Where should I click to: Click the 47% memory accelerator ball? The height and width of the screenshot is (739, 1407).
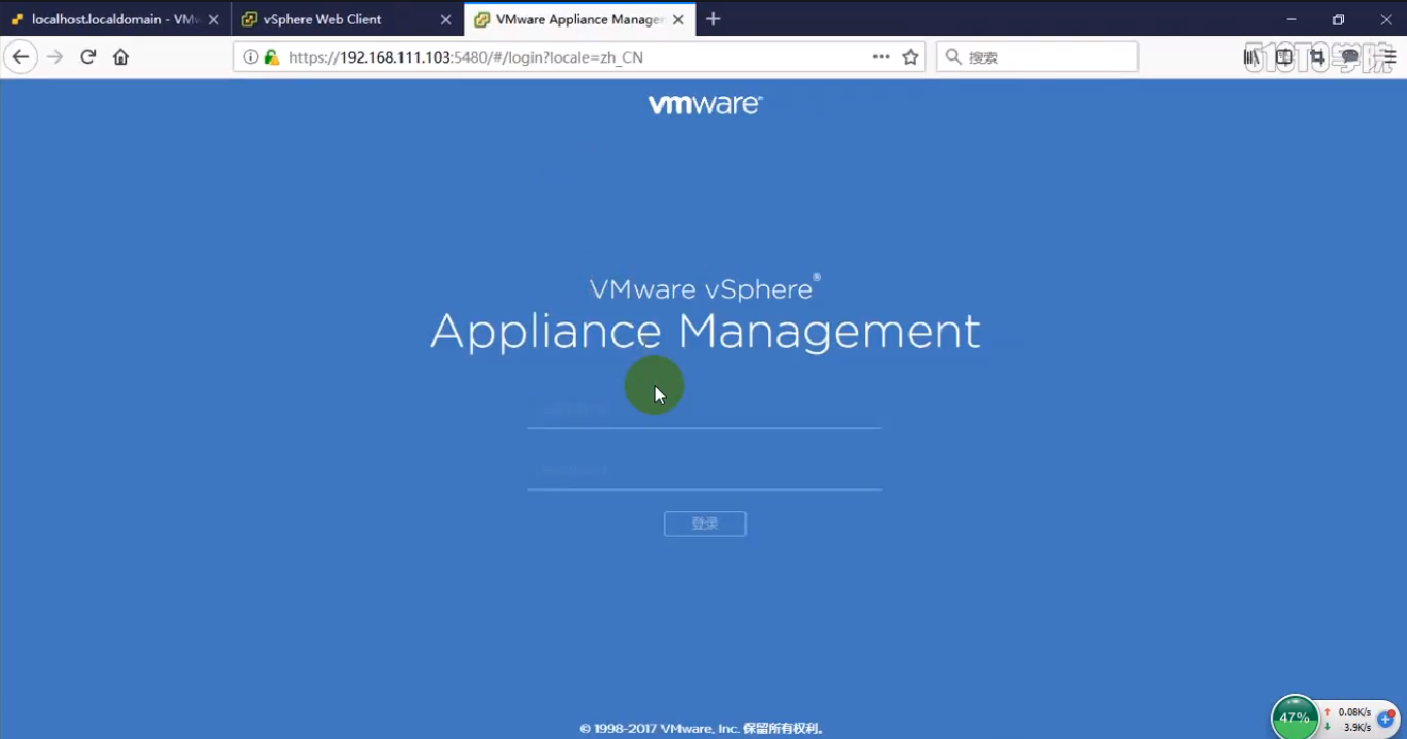point(1294,717)
